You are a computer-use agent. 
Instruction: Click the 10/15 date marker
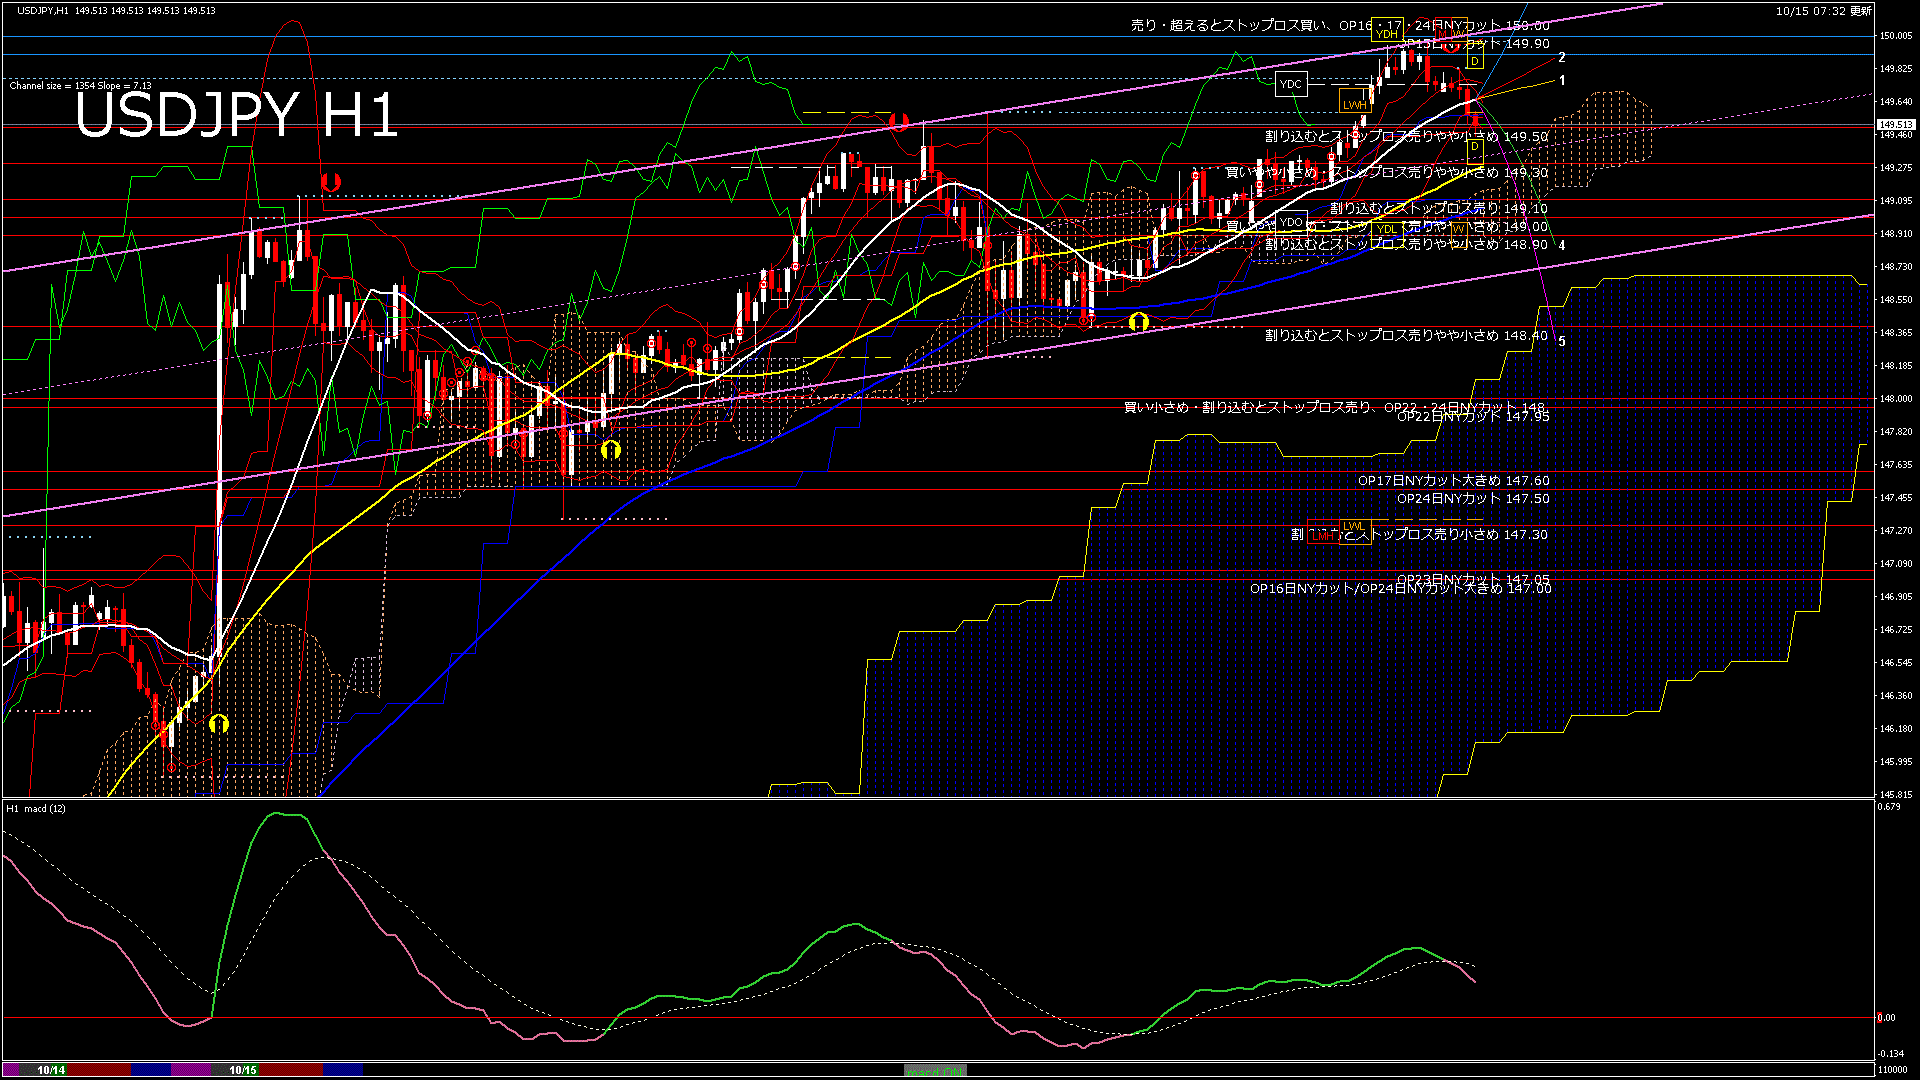243,1070
